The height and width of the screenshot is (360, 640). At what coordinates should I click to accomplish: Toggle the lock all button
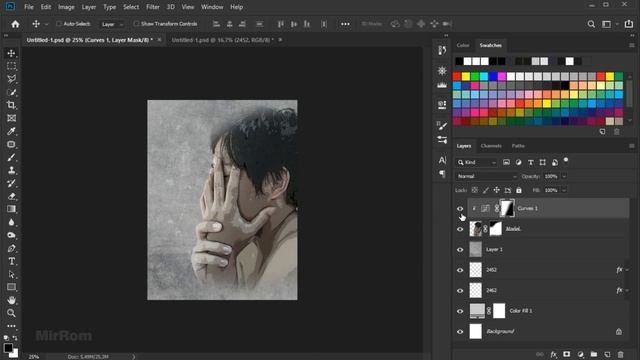coord(519,190)
